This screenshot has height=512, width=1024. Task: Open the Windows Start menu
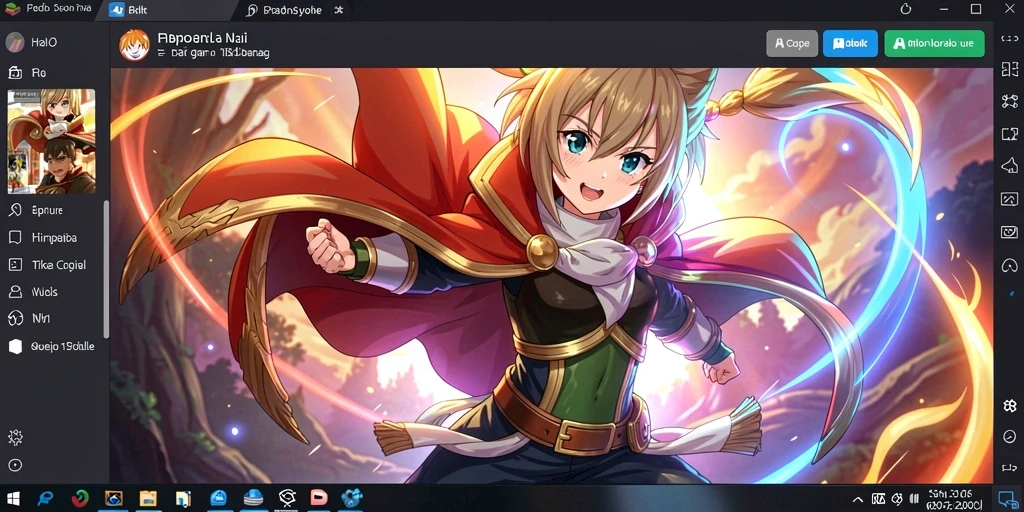pyautogui.click(x=12, y=498)
